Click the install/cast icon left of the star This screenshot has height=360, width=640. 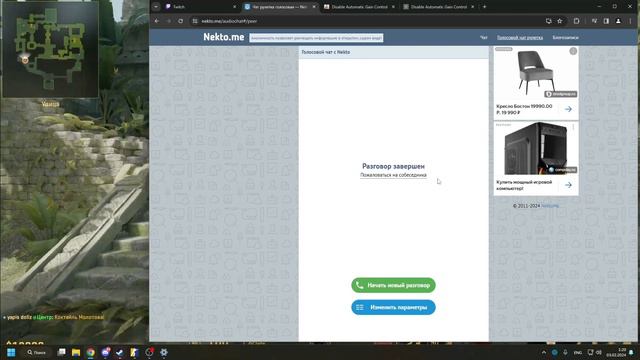click(549, 21)
